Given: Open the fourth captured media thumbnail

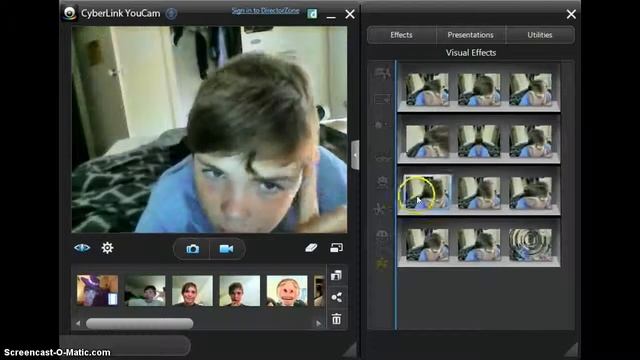Looking at the screenshot, I should coord(240,291).
